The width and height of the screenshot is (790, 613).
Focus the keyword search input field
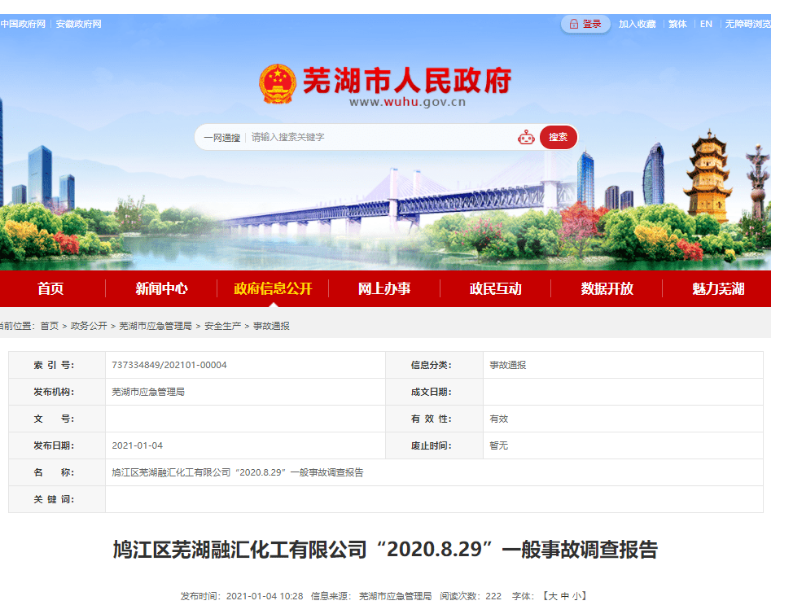[380, 137]
